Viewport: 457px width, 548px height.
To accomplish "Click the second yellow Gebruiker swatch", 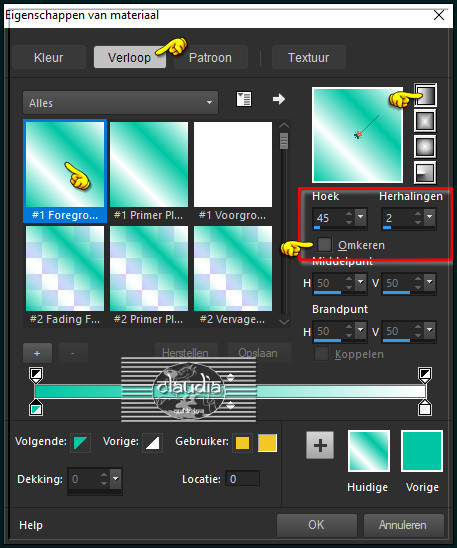I will [x=267, y=443].
